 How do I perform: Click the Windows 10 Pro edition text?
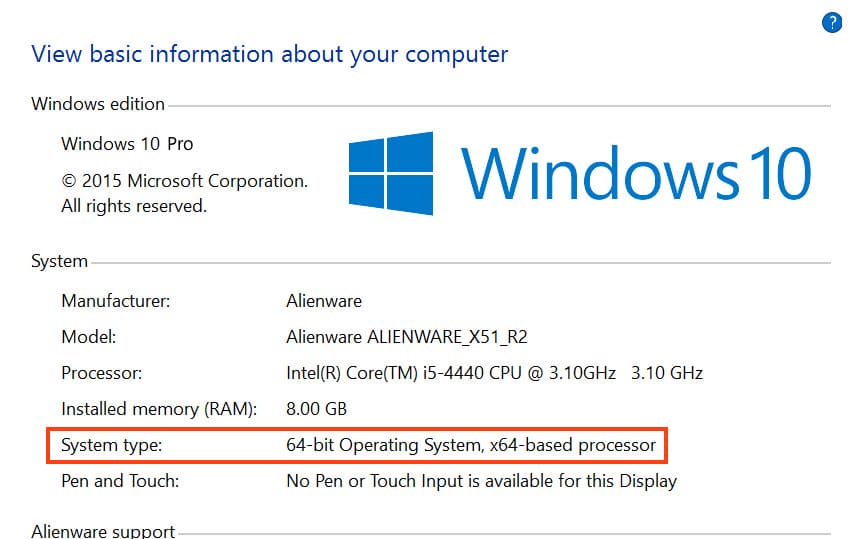click(x=127, y=144)
